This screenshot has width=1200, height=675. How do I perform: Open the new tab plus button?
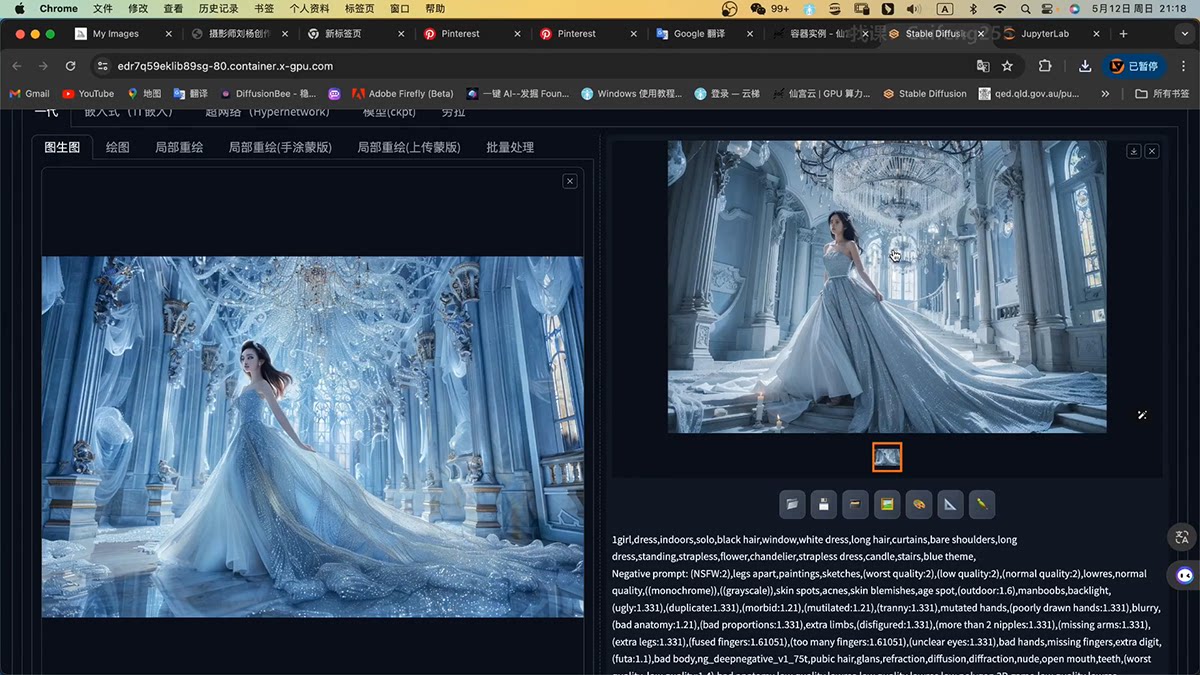[x=1123, y=33]
